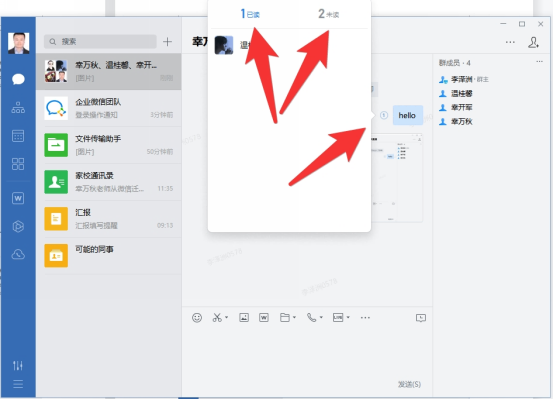Switch to the 未读 (unread) tab
554x399 pixels.
(x=329, y=14)
